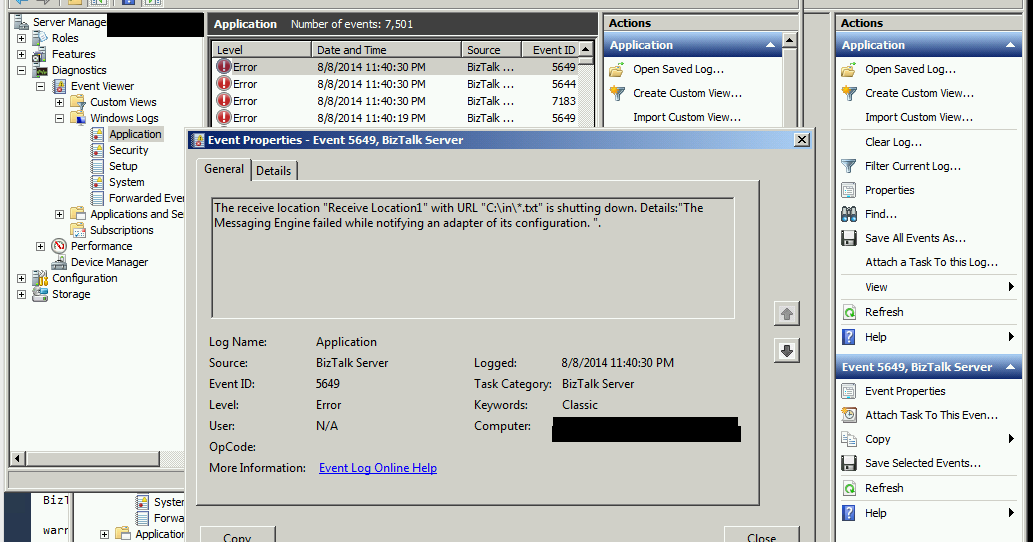Sort events by Level column header

(262, 50)
